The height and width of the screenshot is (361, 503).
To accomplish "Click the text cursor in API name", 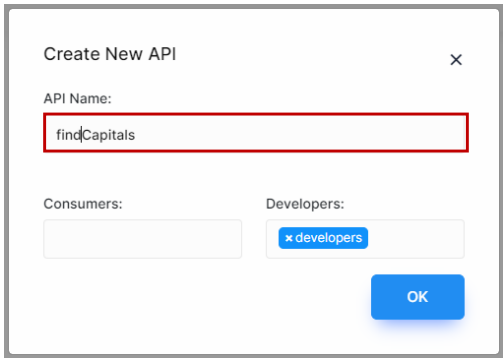I will pyautogui.click(x=82, y=135).
